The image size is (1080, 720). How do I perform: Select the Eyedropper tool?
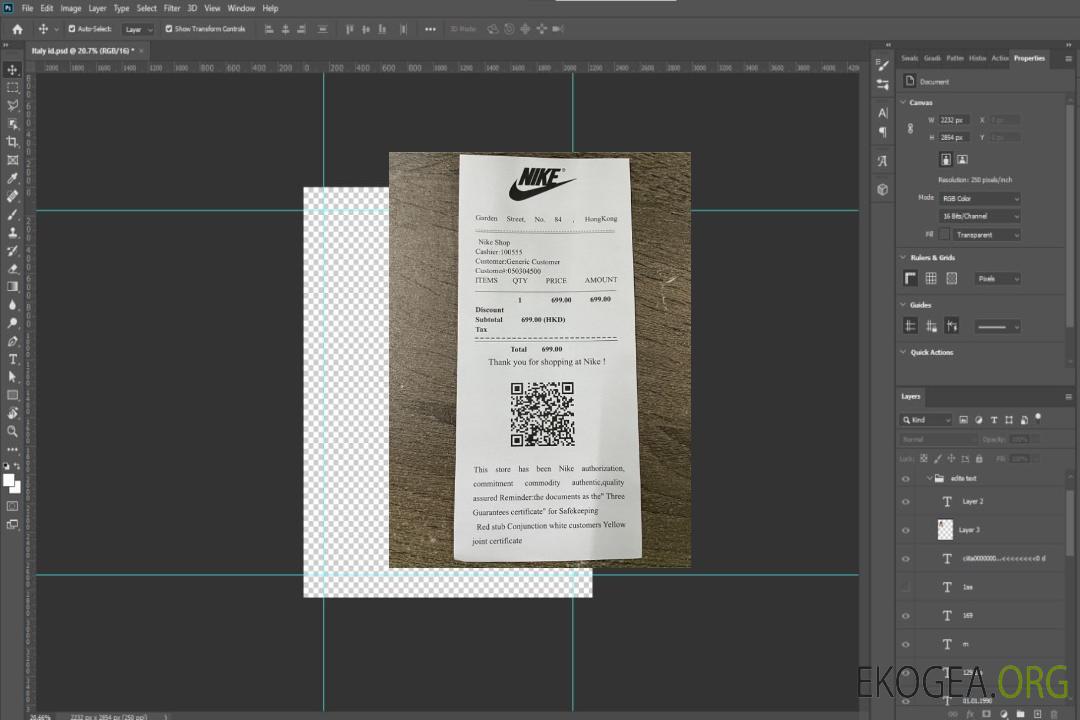pos(12,178)
